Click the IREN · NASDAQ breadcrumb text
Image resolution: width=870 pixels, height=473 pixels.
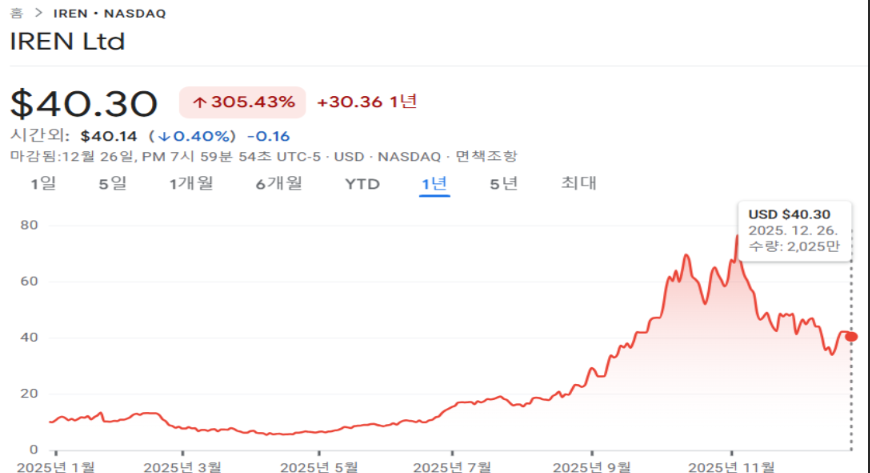point(110,13)
